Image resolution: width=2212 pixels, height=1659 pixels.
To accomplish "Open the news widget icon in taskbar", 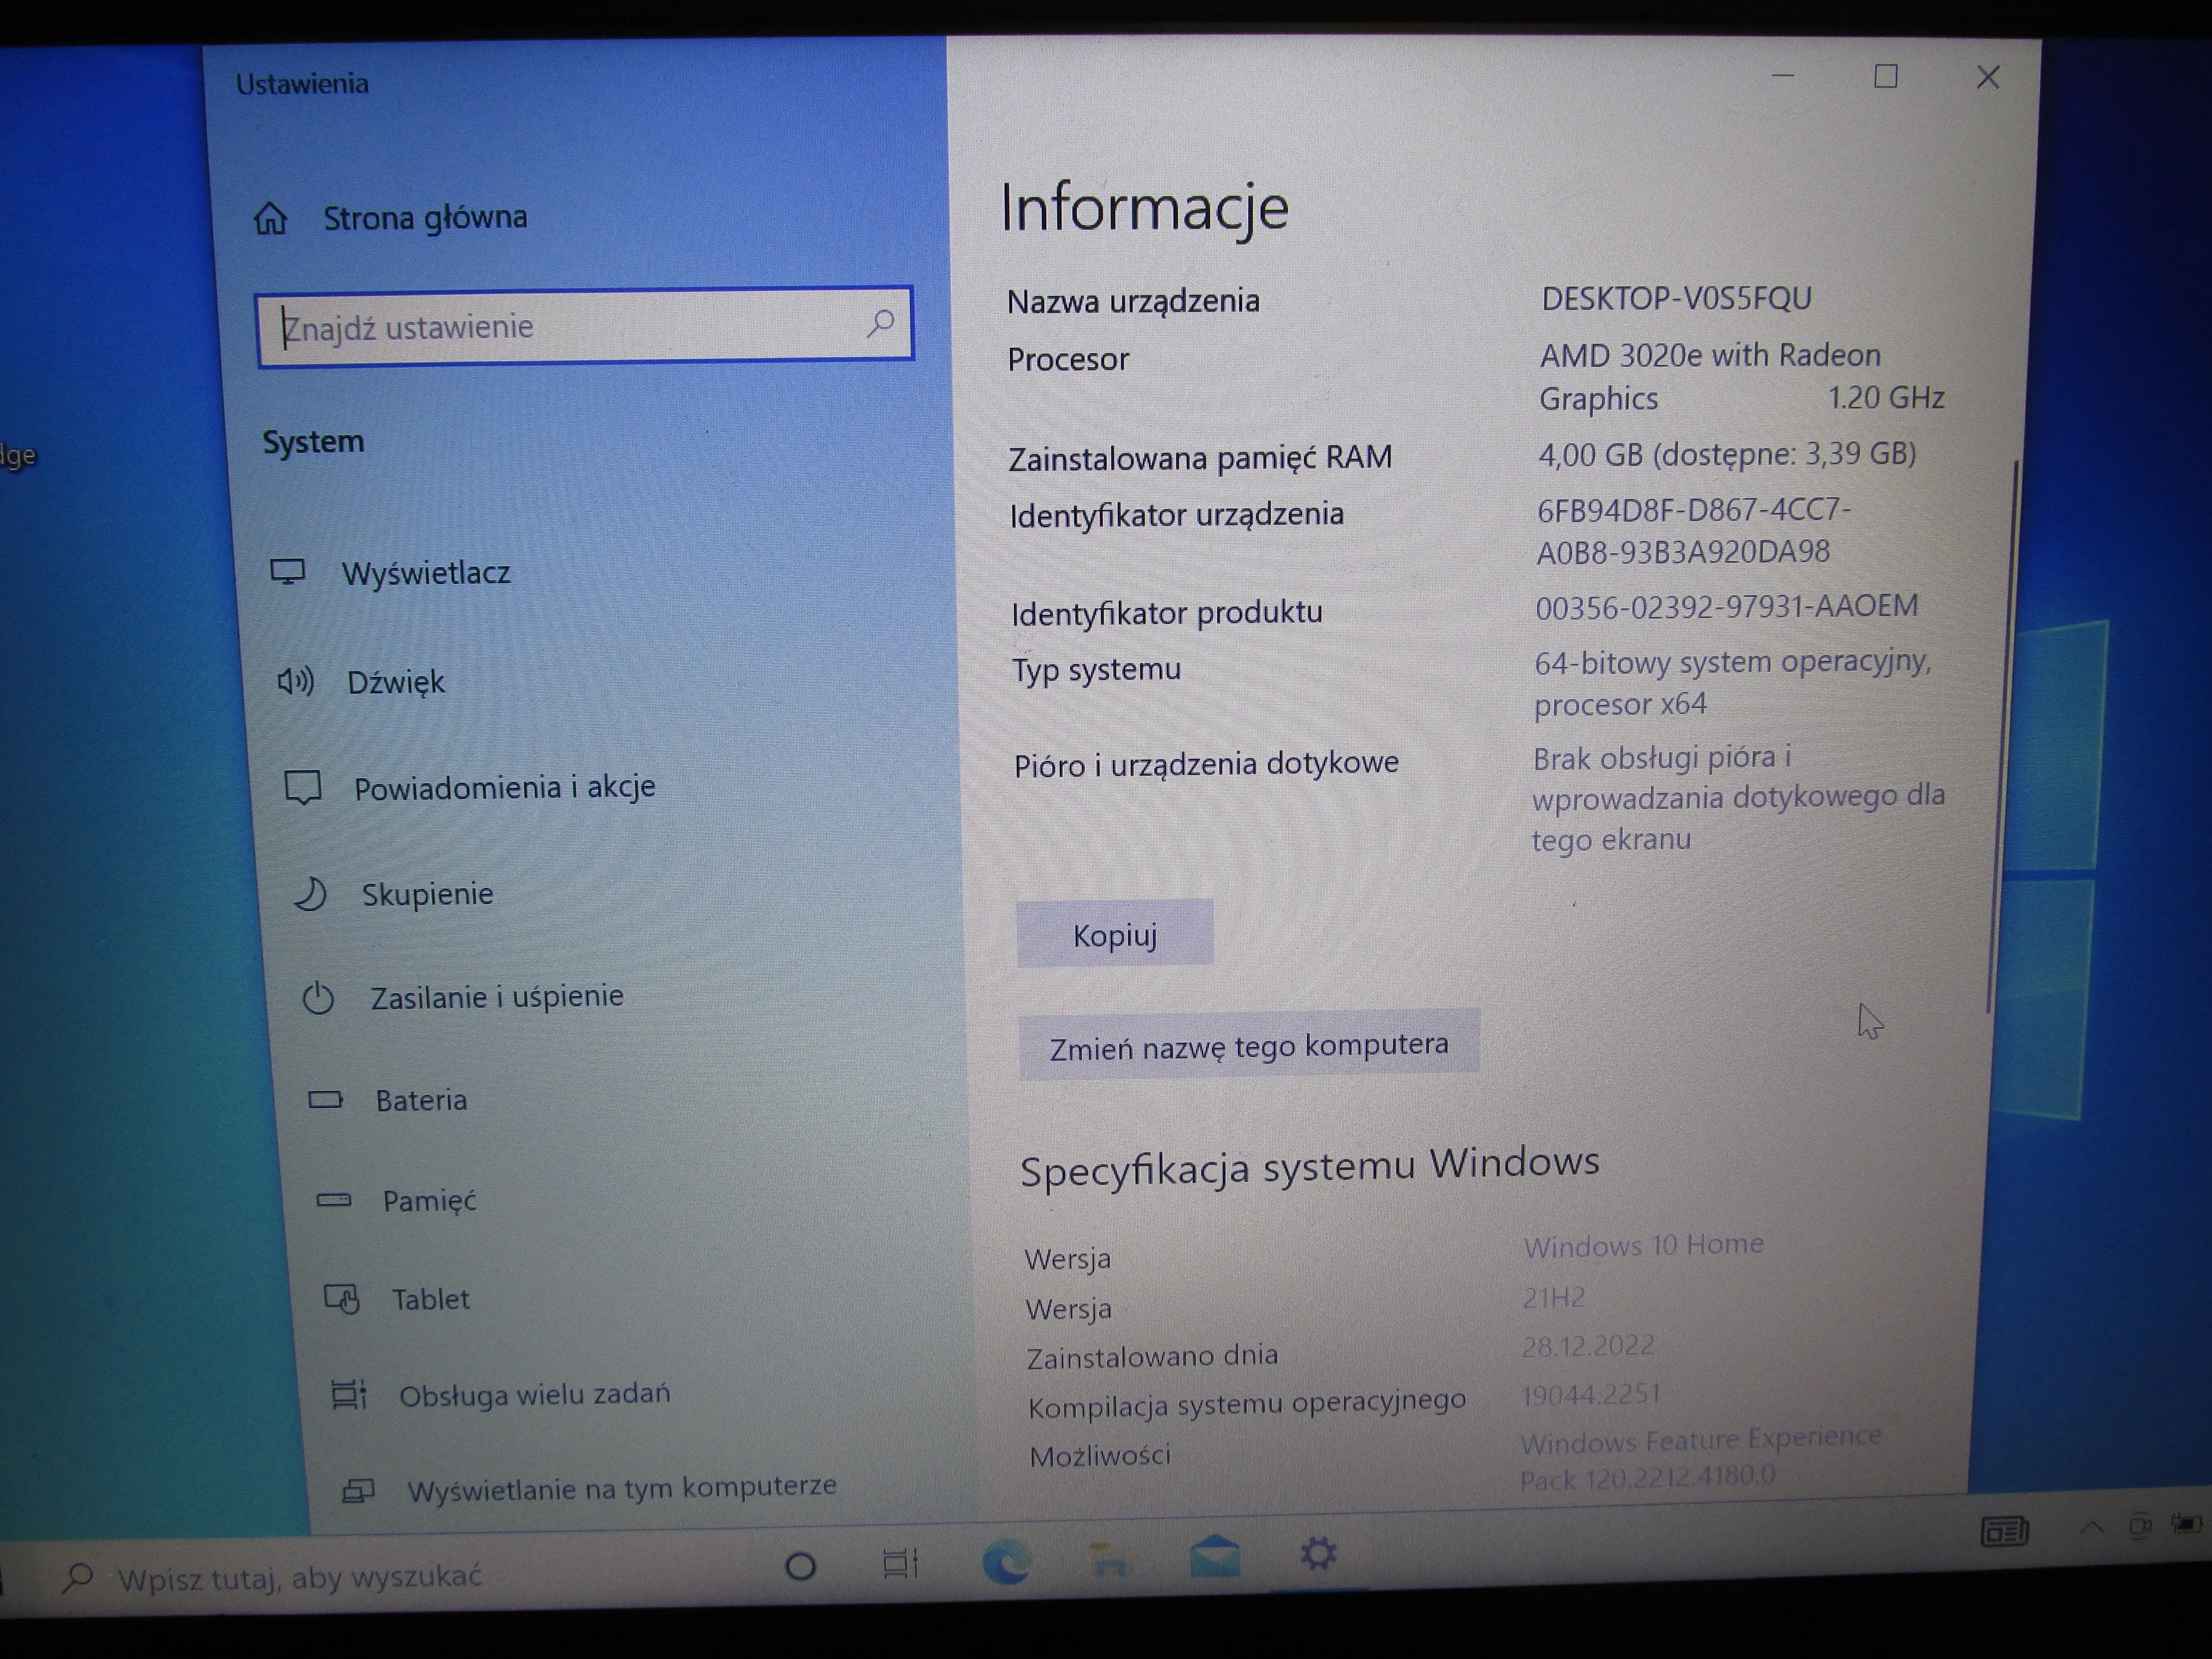I will [x=2005, y=1530].
